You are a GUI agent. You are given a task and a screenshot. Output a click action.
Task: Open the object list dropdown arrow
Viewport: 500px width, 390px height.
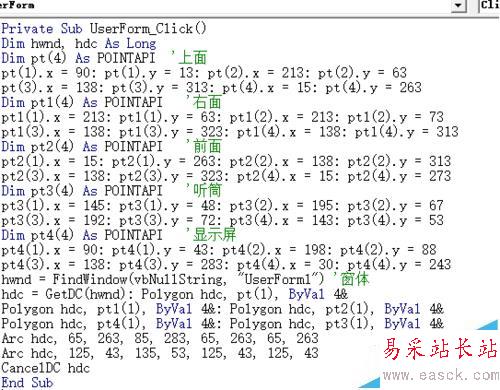point(459,6)
